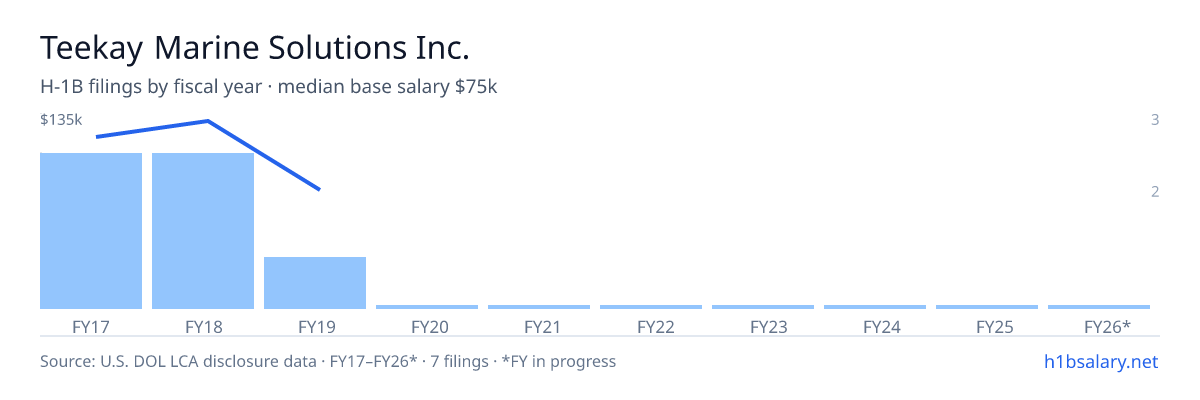
Task: Click the salary line end at FY19
Action: point(319,189)
